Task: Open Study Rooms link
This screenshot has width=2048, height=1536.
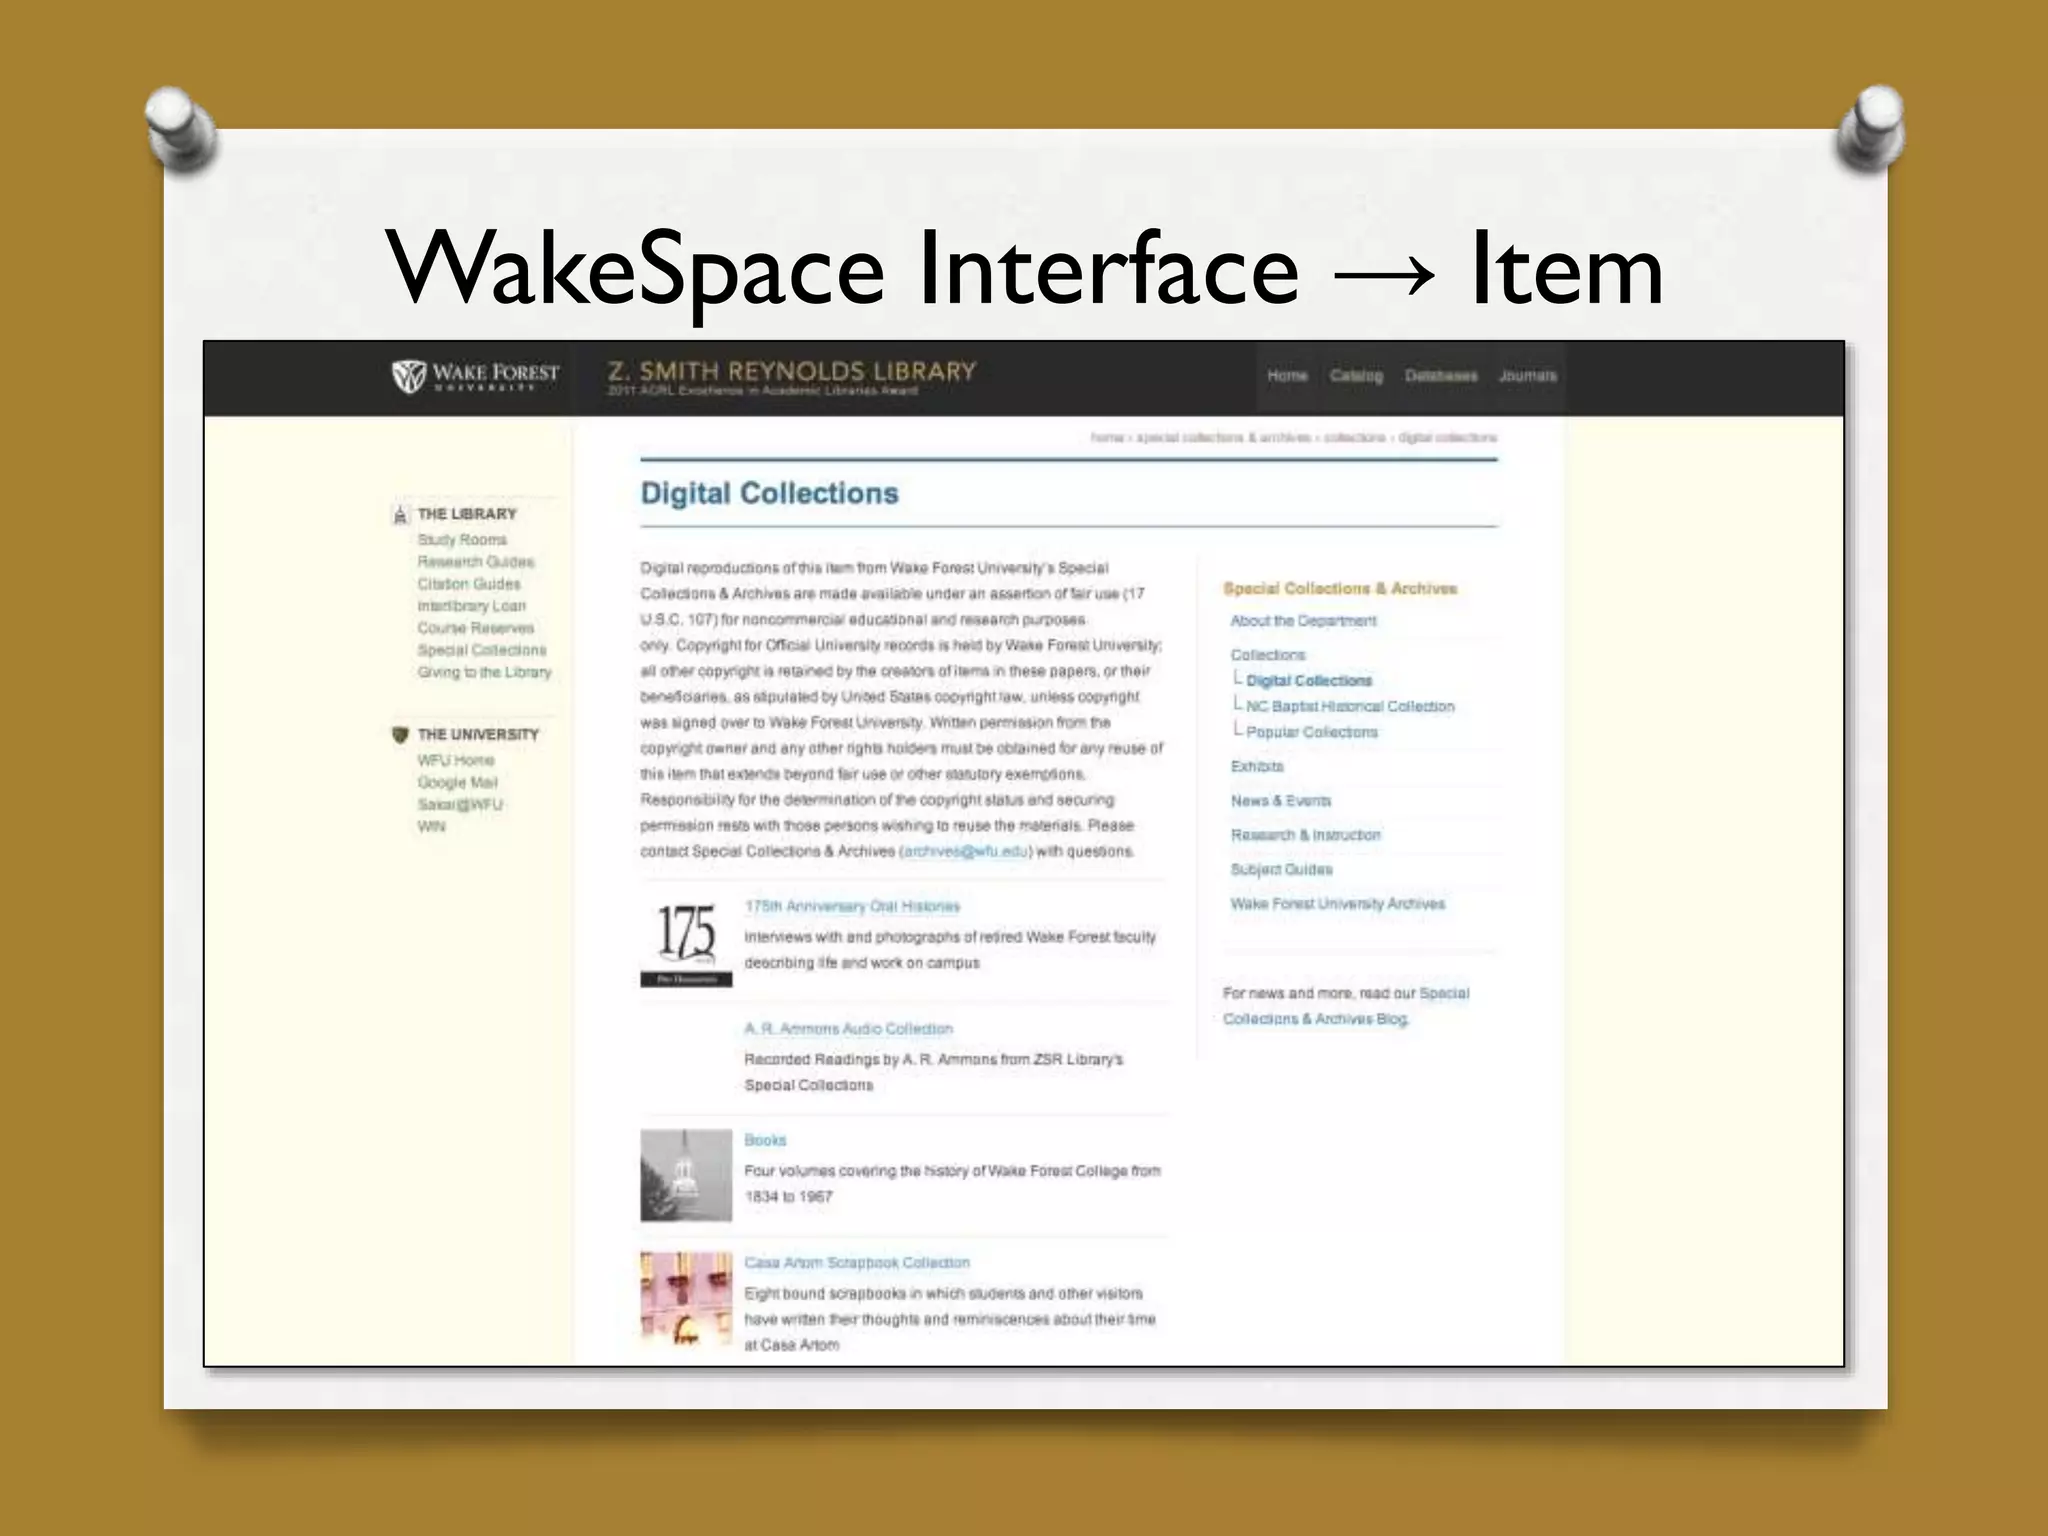Action: 462,540
